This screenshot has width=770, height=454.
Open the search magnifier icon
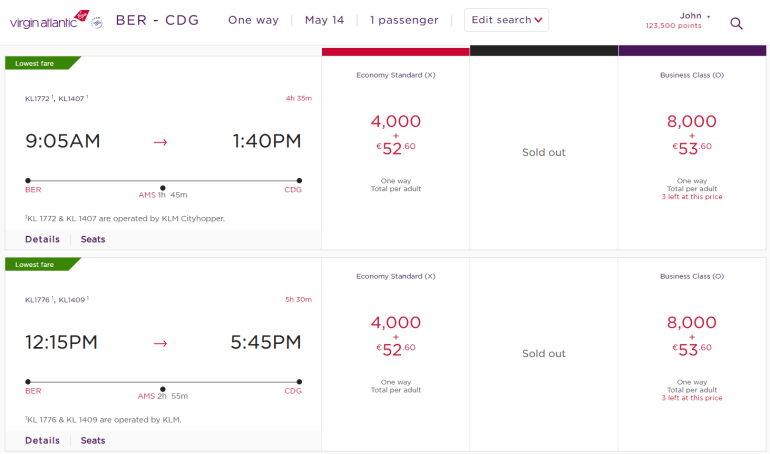pos(737,23)
